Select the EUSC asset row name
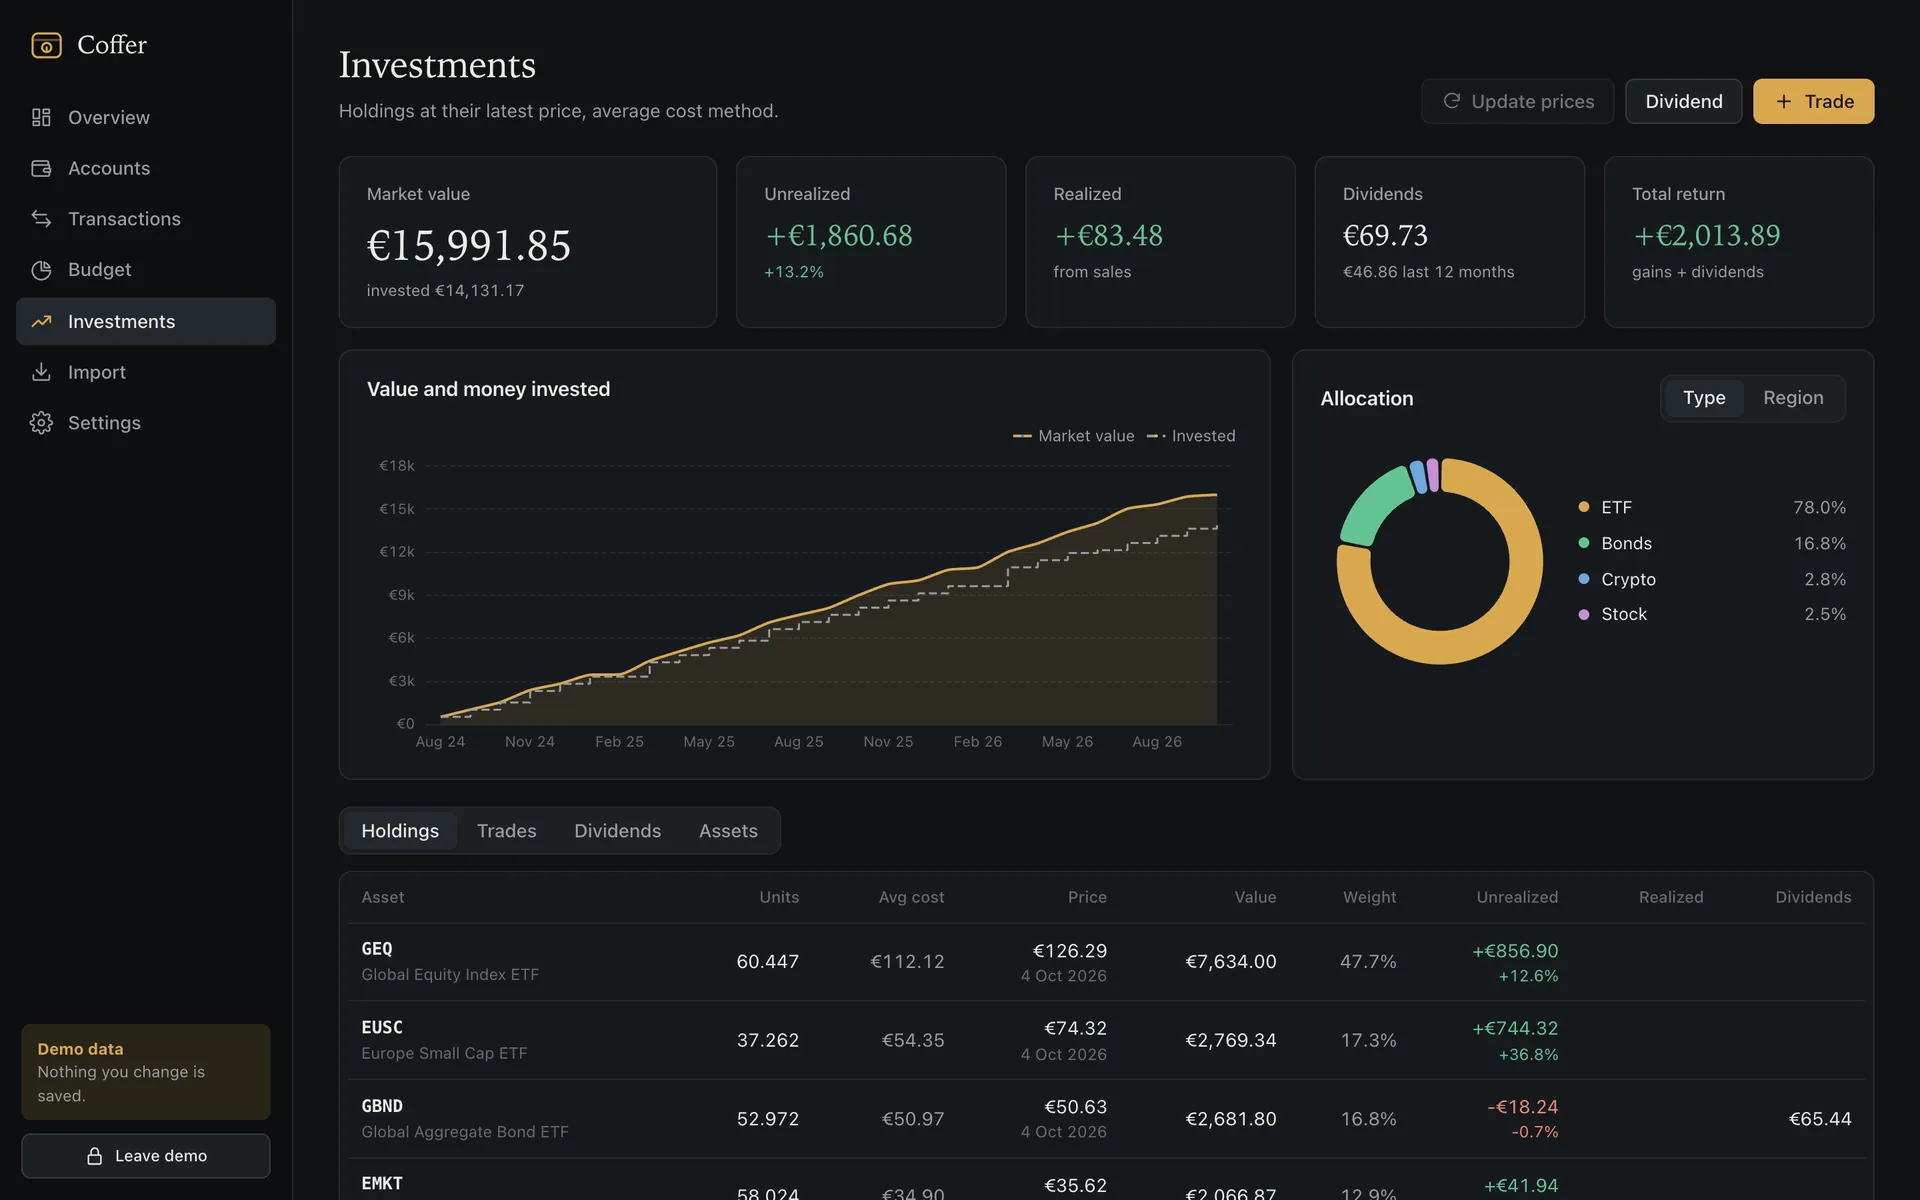The width and height of the screenshot is (1920, 1200). tap(382, 1027)
